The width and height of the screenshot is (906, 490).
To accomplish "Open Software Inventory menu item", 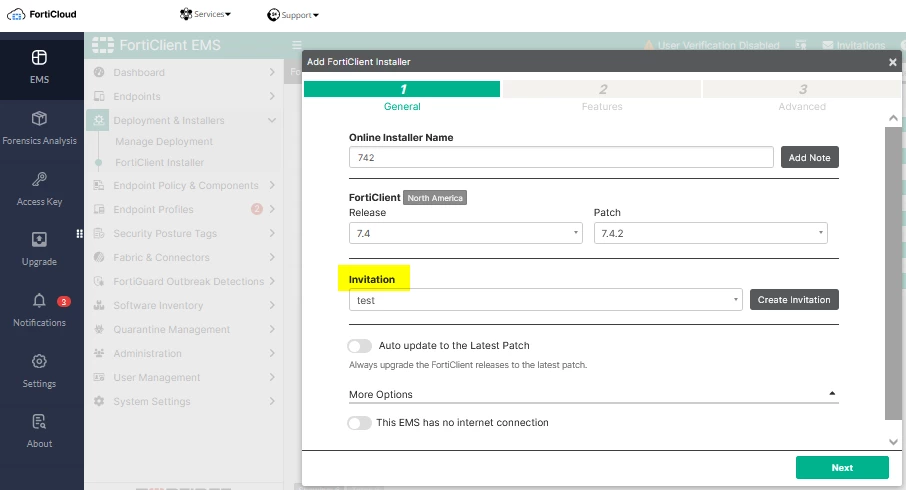I will [158, 305].
